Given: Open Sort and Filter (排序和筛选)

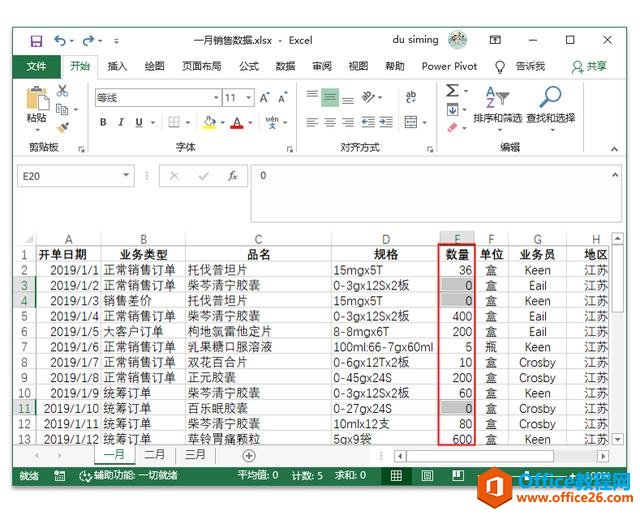Looking at the screenshot, I should (x=498, y=107).
